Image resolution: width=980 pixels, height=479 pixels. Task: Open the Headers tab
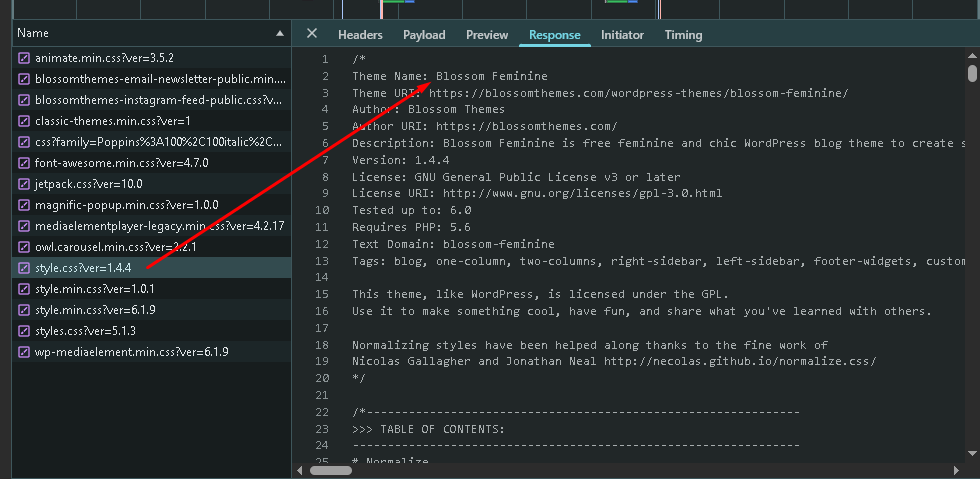[360, 35]
